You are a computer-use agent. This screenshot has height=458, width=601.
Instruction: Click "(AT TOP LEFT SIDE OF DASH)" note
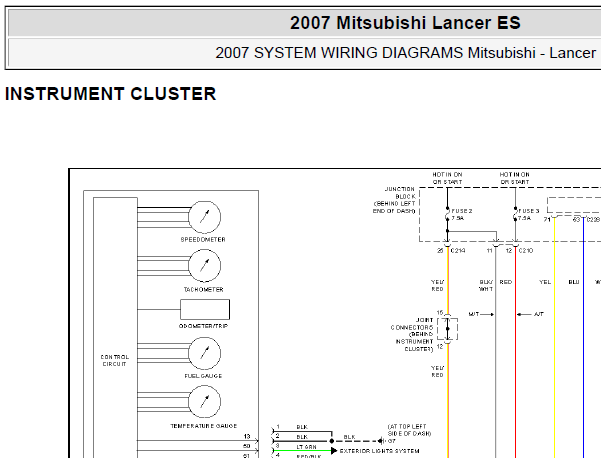pos(409,430)
